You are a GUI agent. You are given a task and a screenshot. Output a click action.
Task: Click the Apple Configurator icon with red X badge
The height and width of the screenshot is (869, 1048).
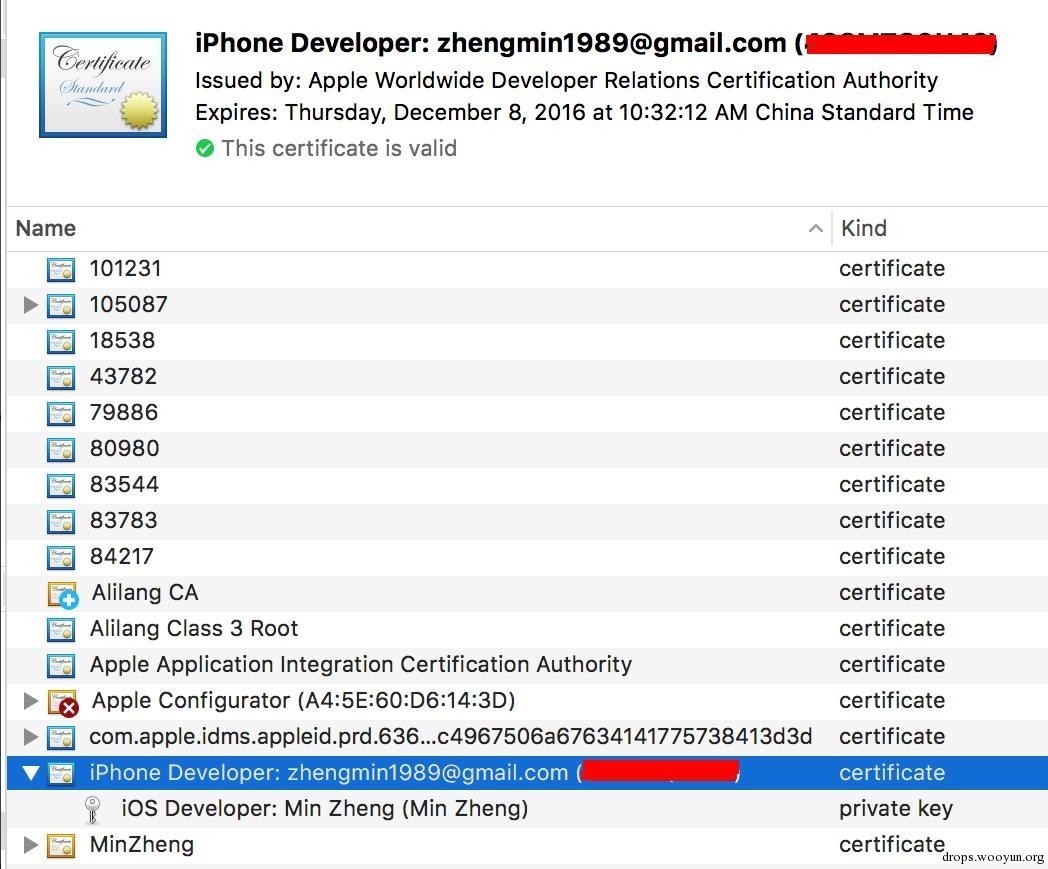63,702
